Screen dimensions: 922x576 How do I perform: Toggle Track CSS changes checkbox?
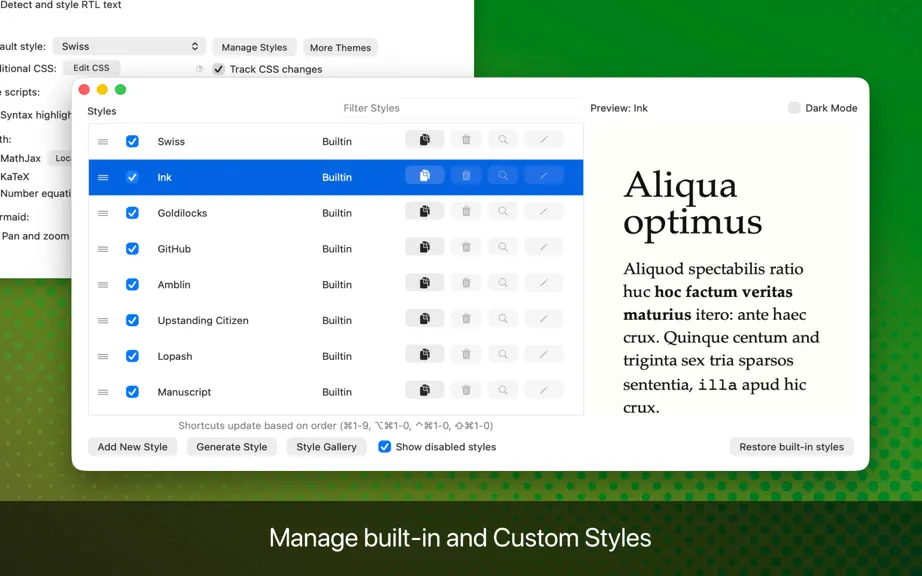tap(219, 69)
